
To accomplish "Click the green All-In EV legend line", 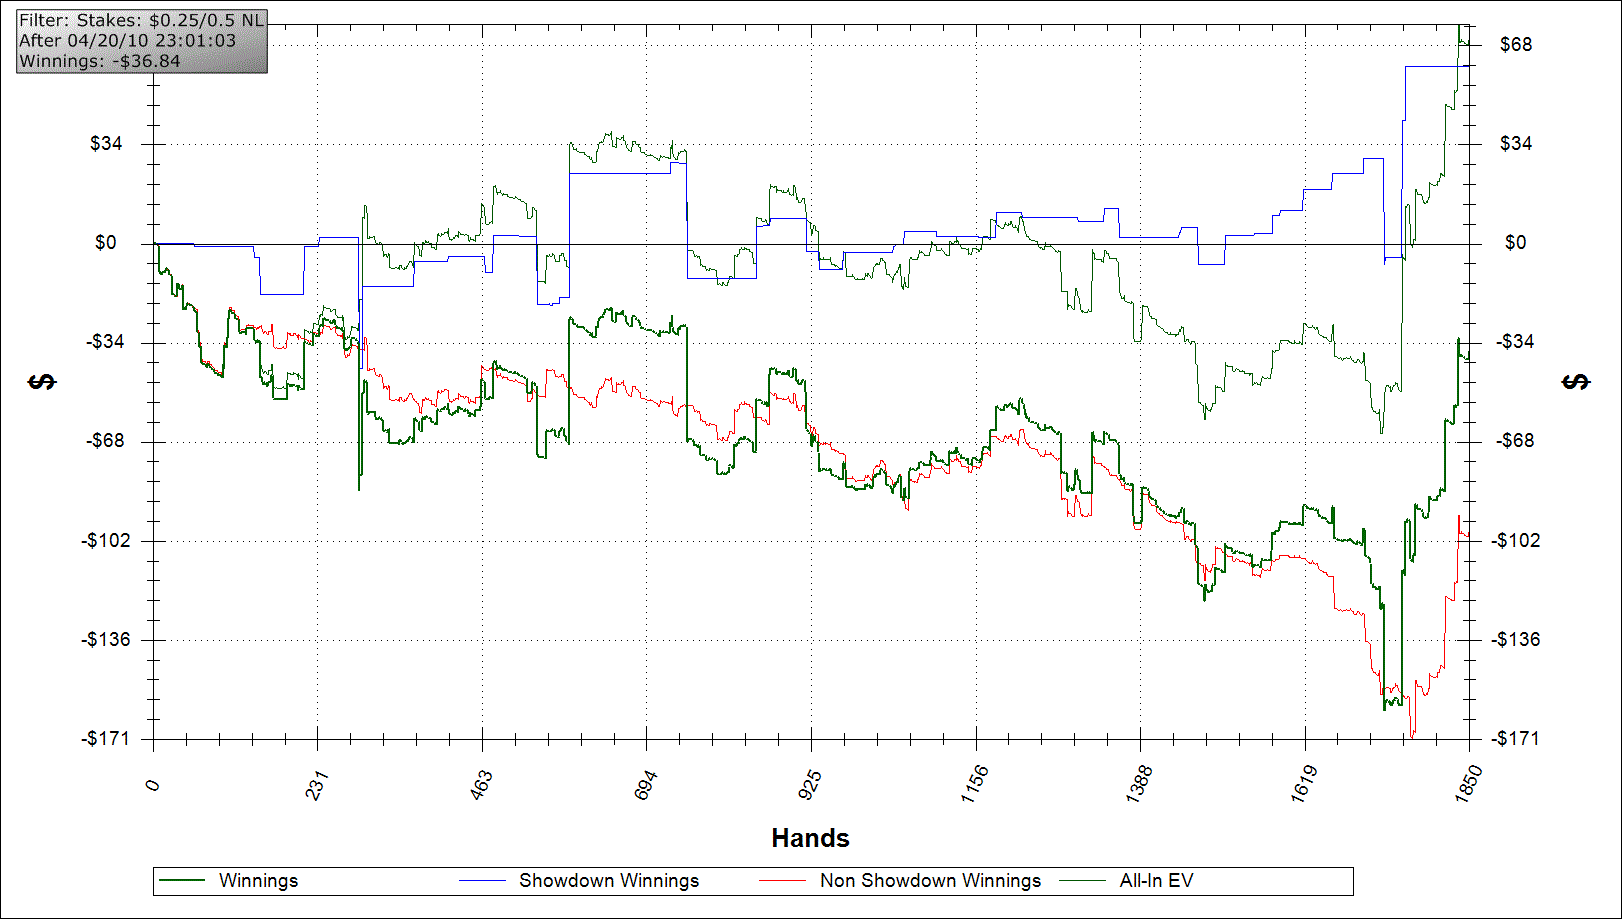I will pos(1083,881).
